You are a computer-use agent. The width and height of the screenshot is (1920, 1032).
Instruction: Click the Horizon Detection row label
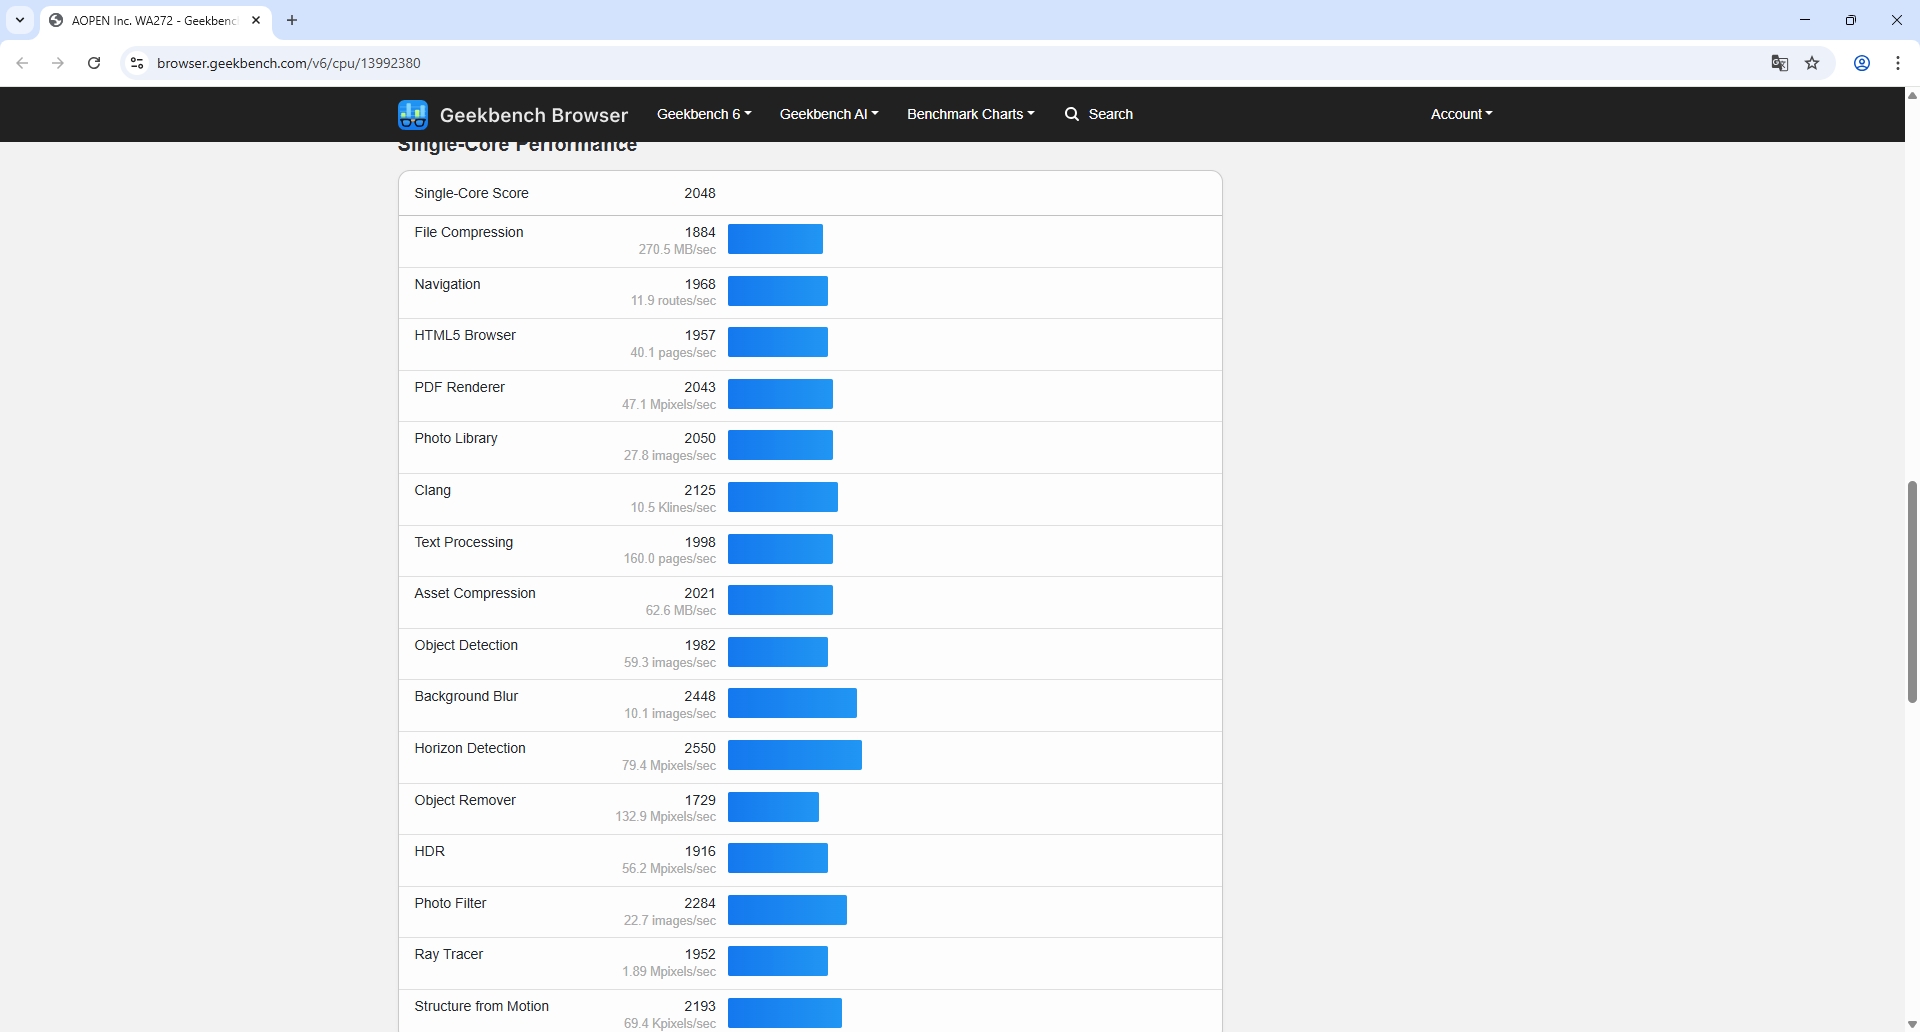470,748
